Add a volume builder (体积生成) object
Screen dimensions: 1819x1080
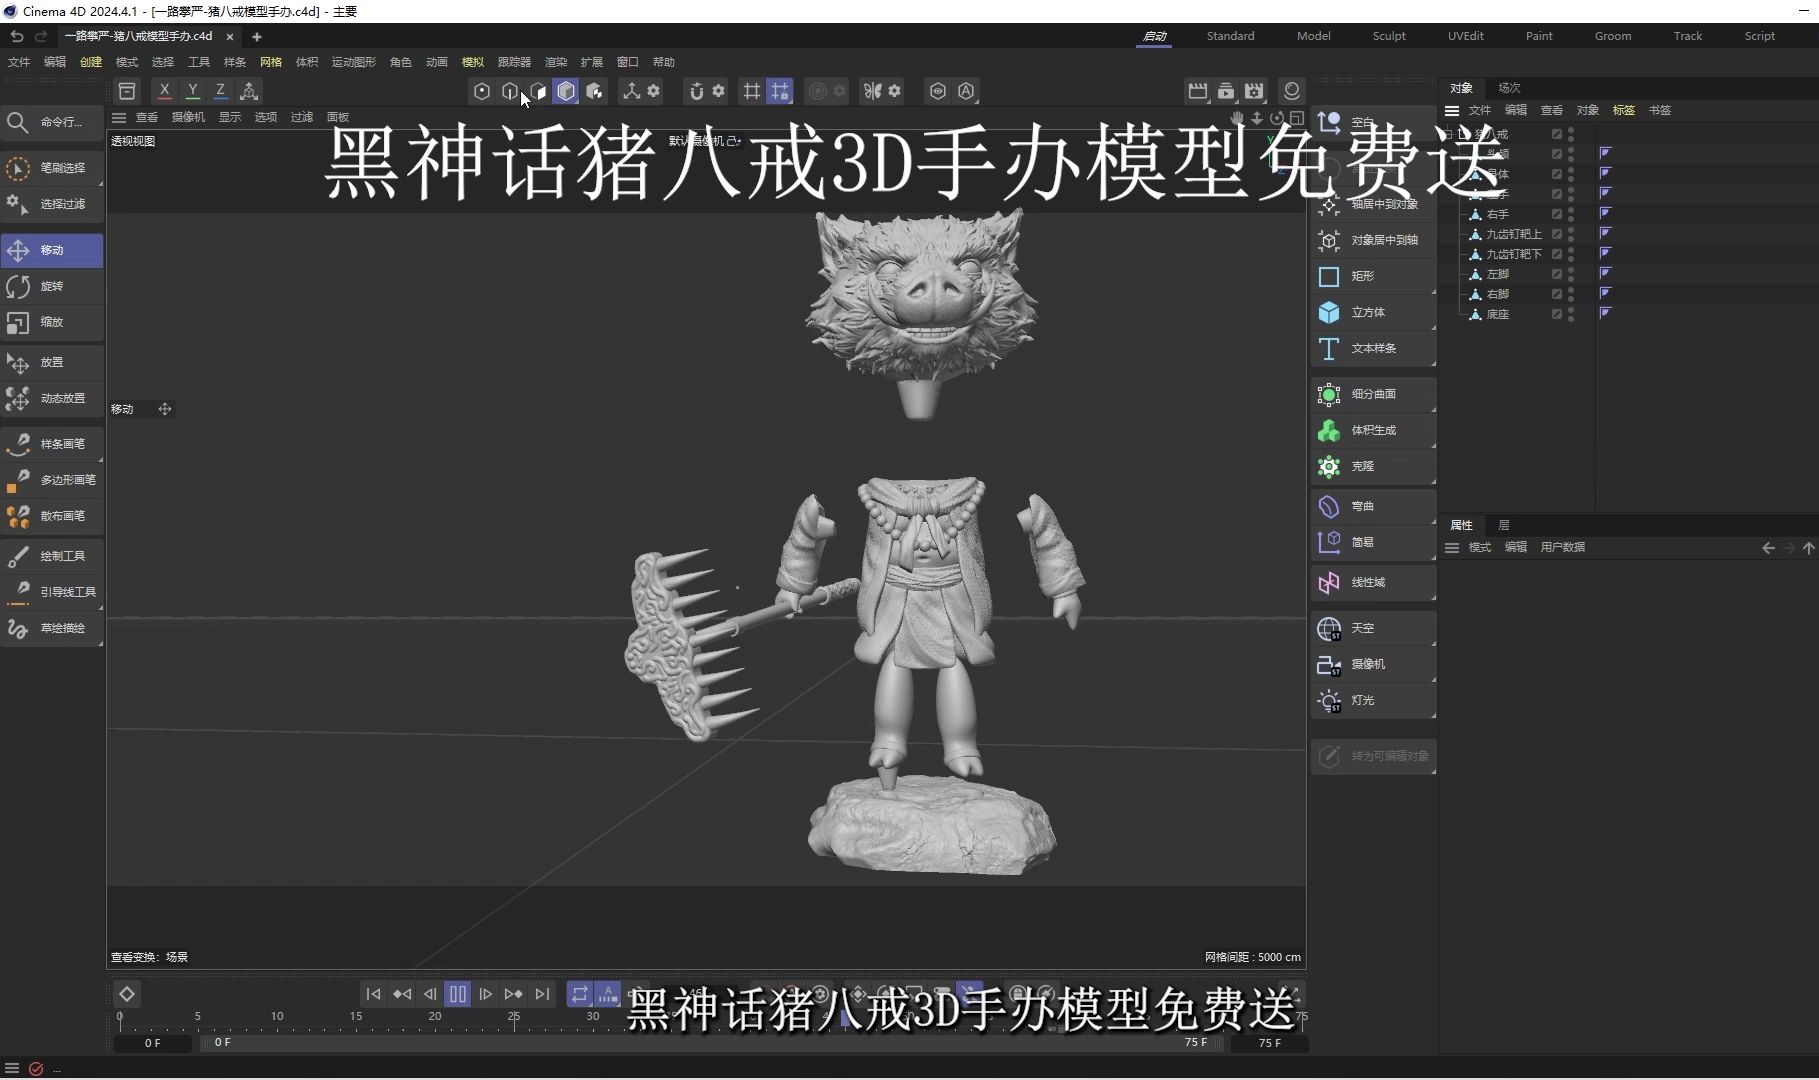point(1373,430)
